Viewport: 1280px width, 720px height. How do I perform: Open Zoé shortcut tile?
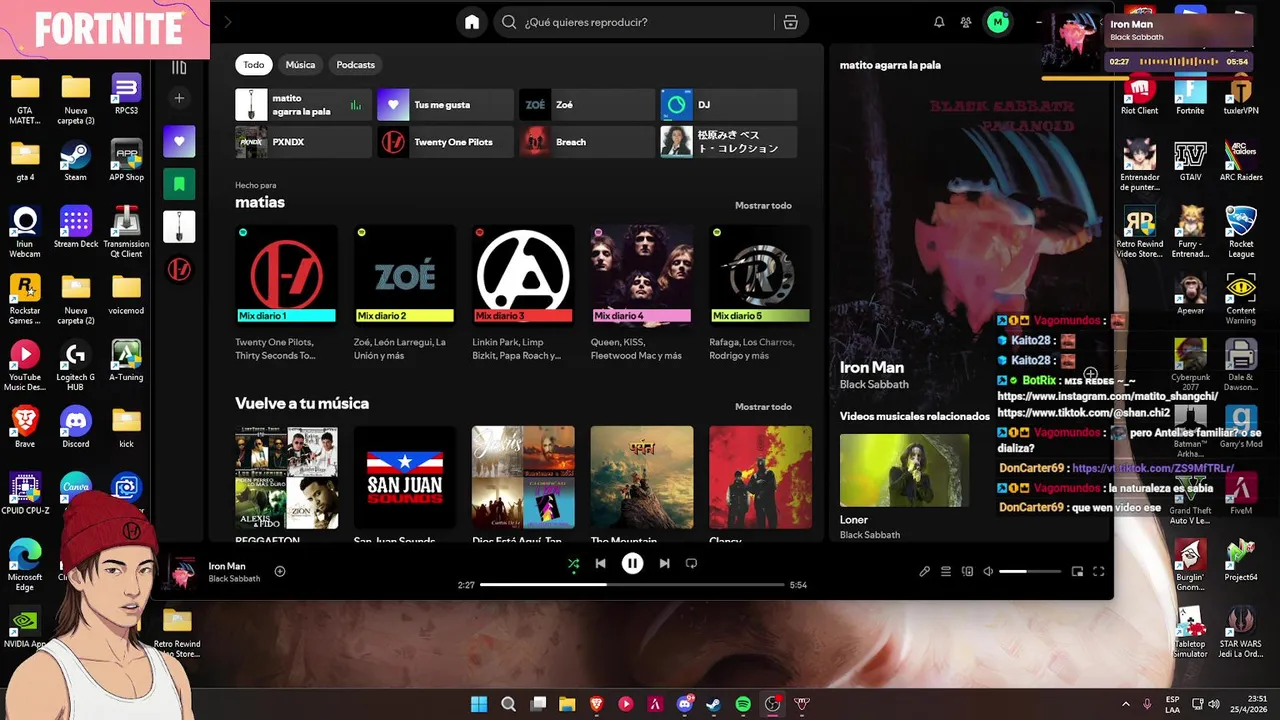587,105
